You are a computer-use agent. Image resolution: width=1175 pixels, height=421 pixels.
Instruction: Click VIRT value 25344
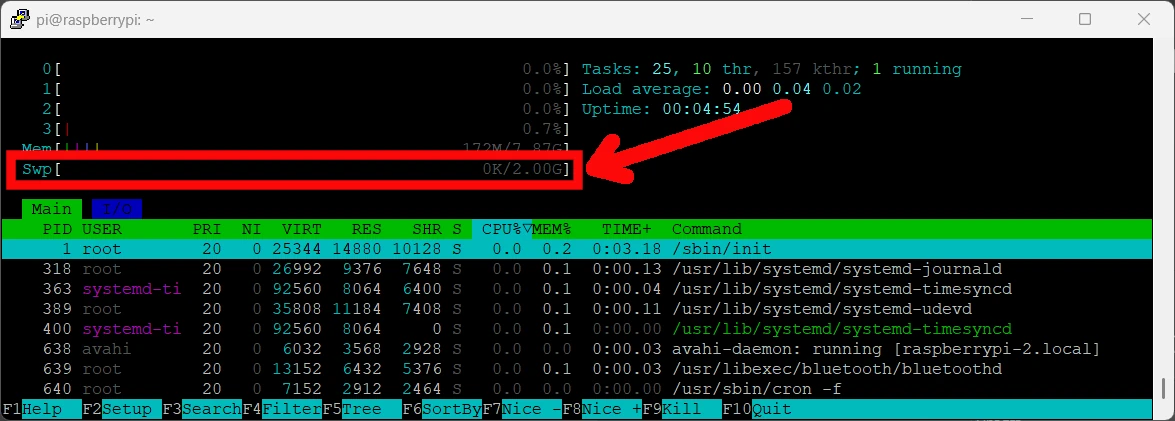(x=297, y=249)
